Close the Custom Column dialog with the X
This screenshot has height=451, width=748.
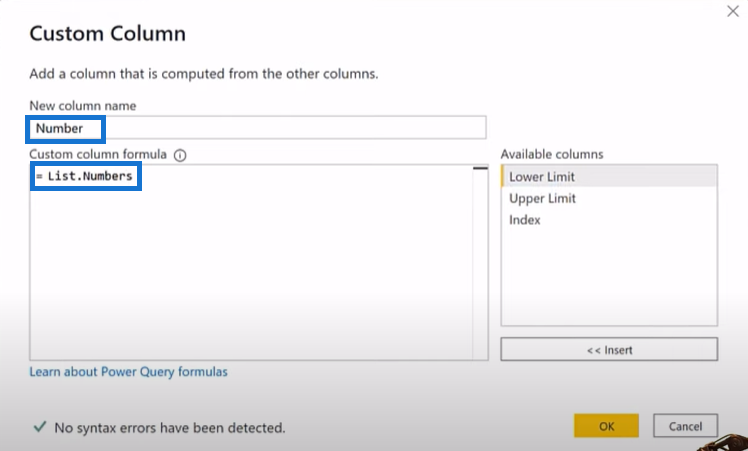tap(733, 11)
